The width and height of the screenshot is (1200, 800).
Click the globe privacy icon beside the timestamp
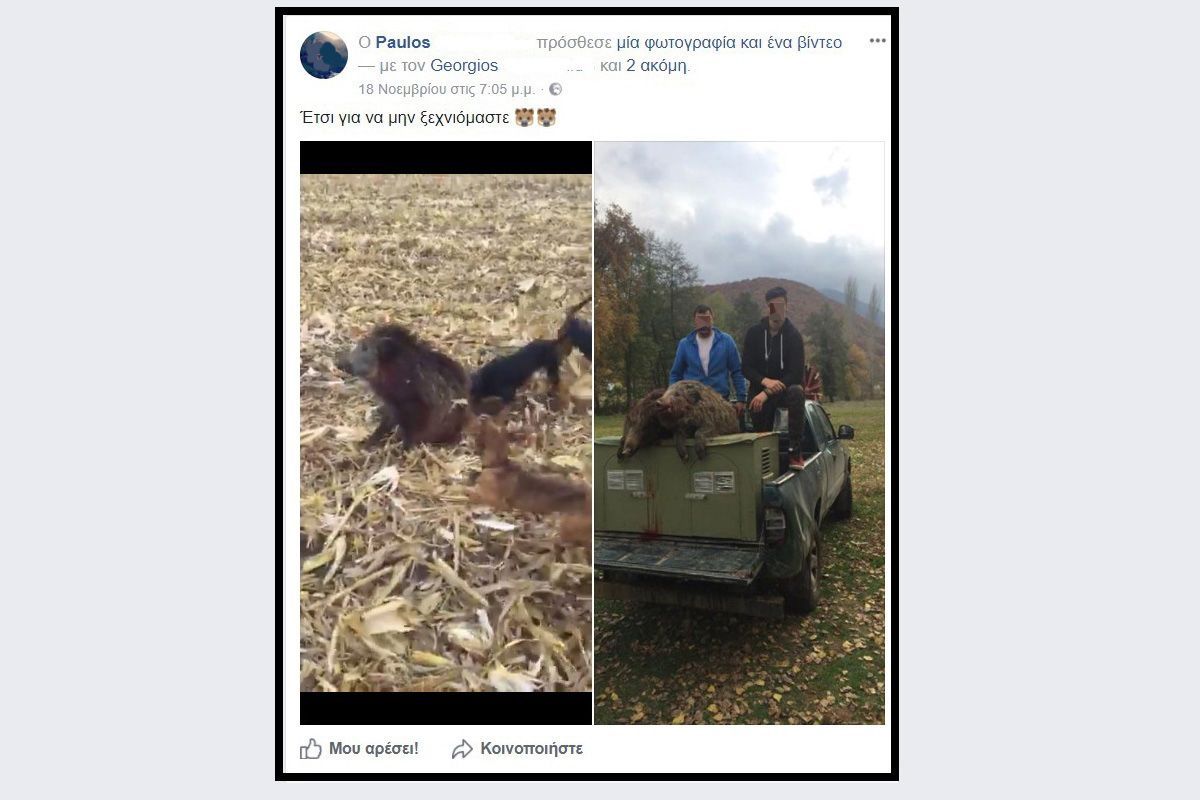pyautogui.click(x=556, y=89)
